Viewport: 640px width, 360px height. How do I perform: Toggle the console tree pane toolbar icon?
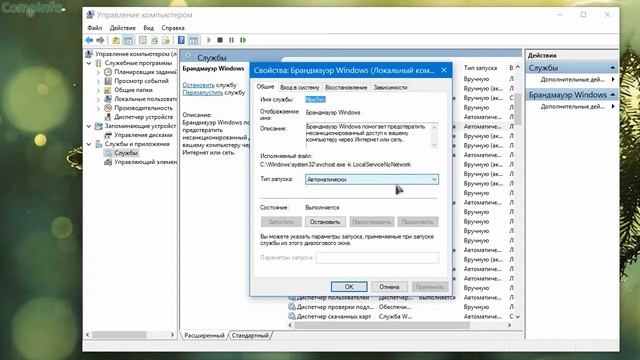128,40
